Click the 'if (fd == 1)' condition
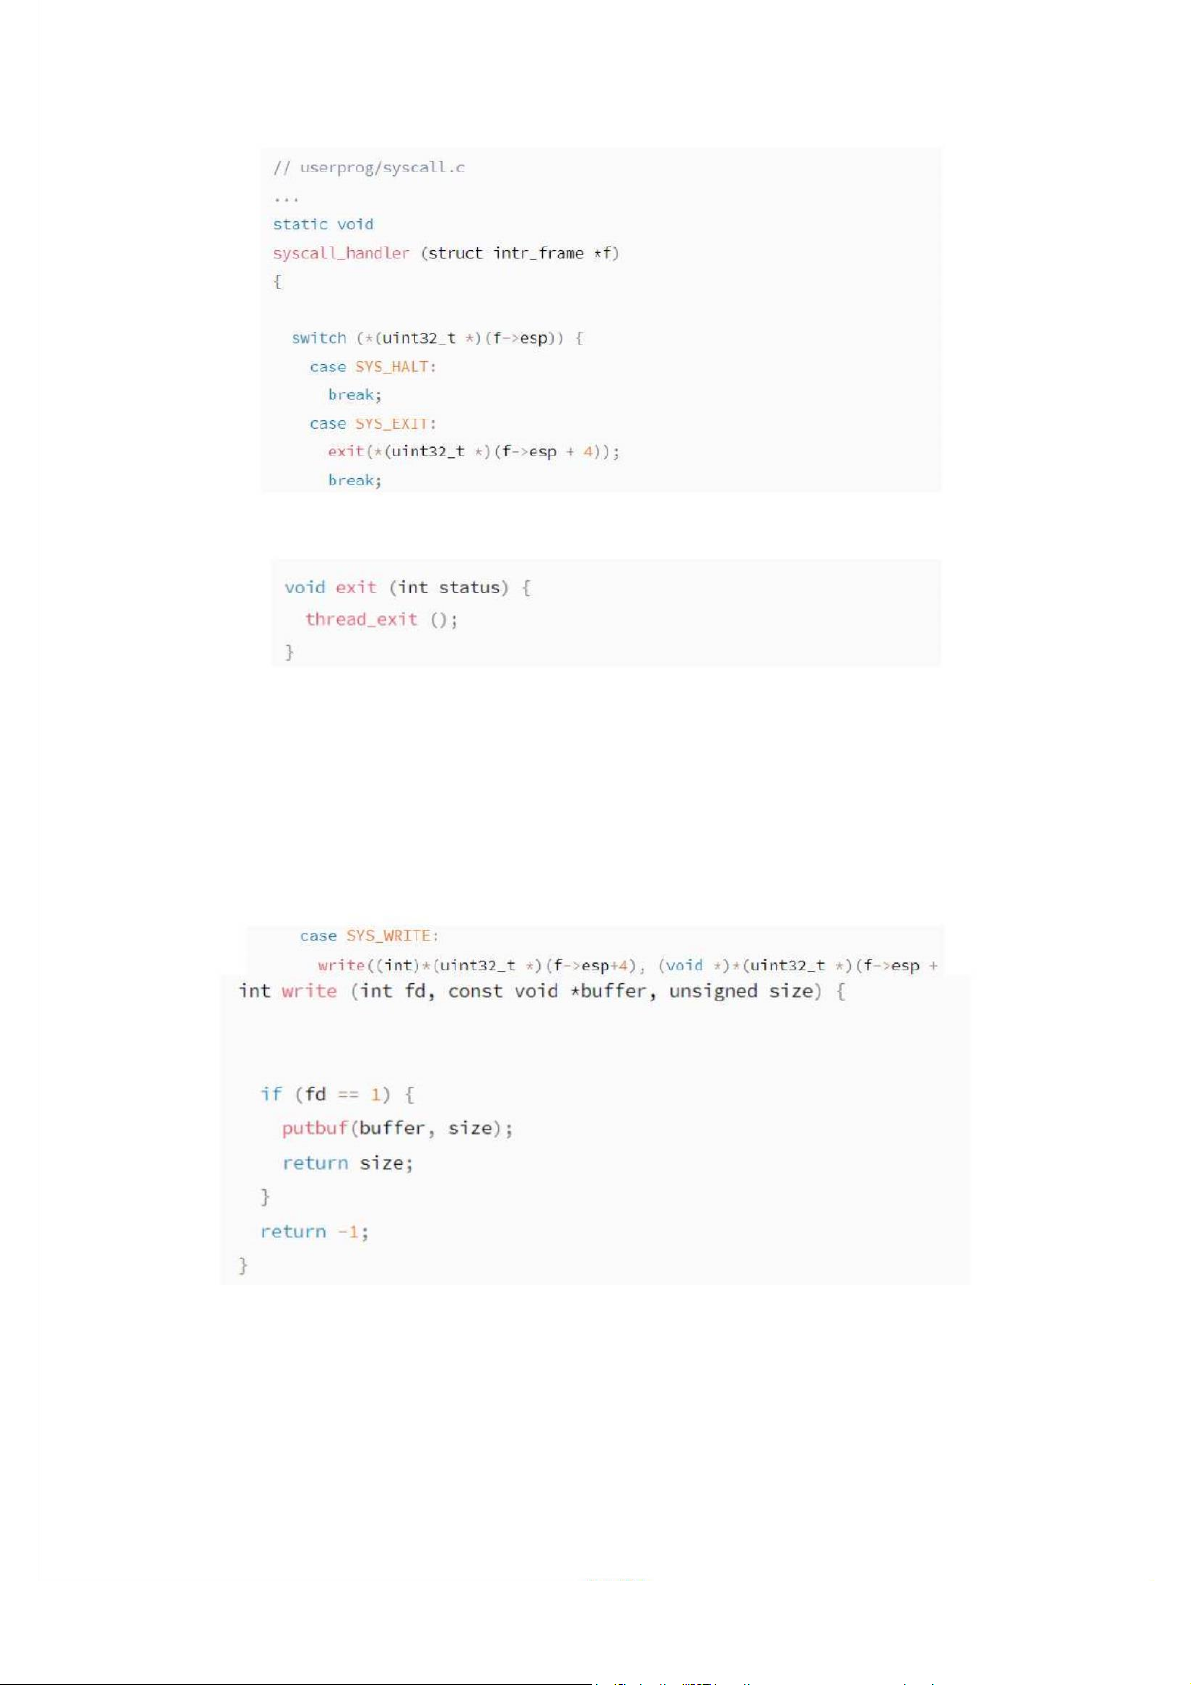 pyautogui.click(x=336, y=1094)
